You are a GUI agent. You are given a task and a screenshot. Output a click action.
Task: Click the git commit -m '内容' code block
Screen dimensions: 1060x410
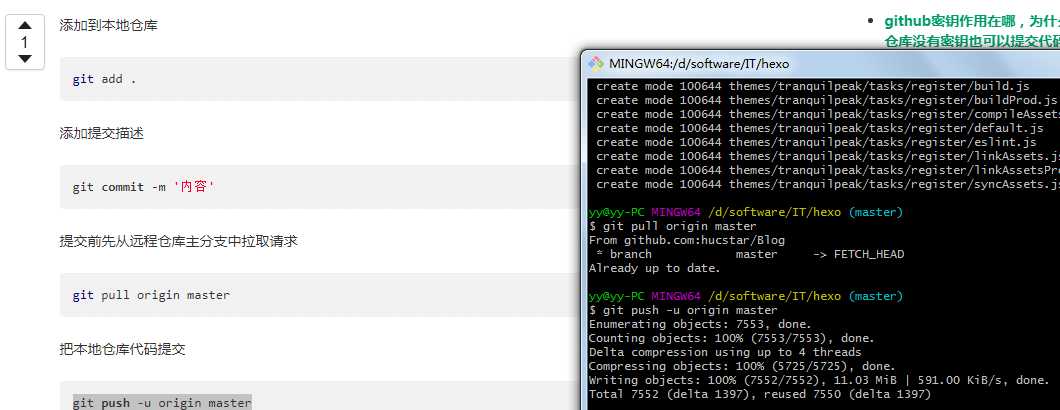point(320,187)
